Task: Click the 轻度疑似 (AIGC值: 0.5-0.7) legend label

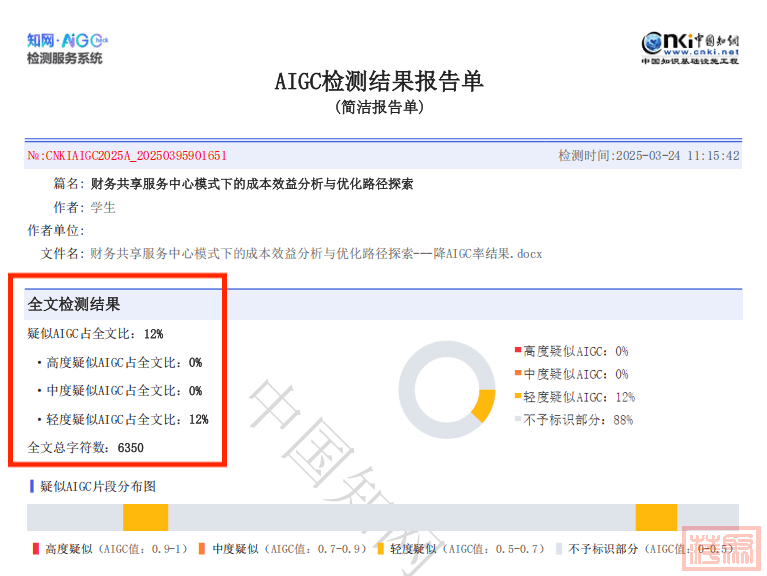Action: [x=467, y=549]
